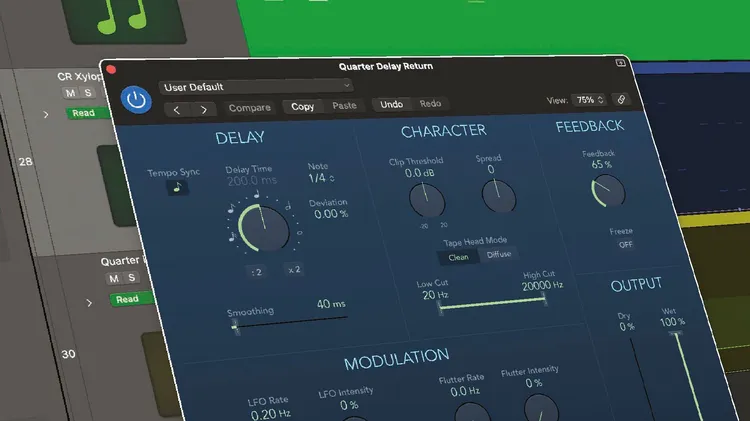750x421 pixels.
Task: Click the Delay Time 200.0 ms value
Action: 252,181
